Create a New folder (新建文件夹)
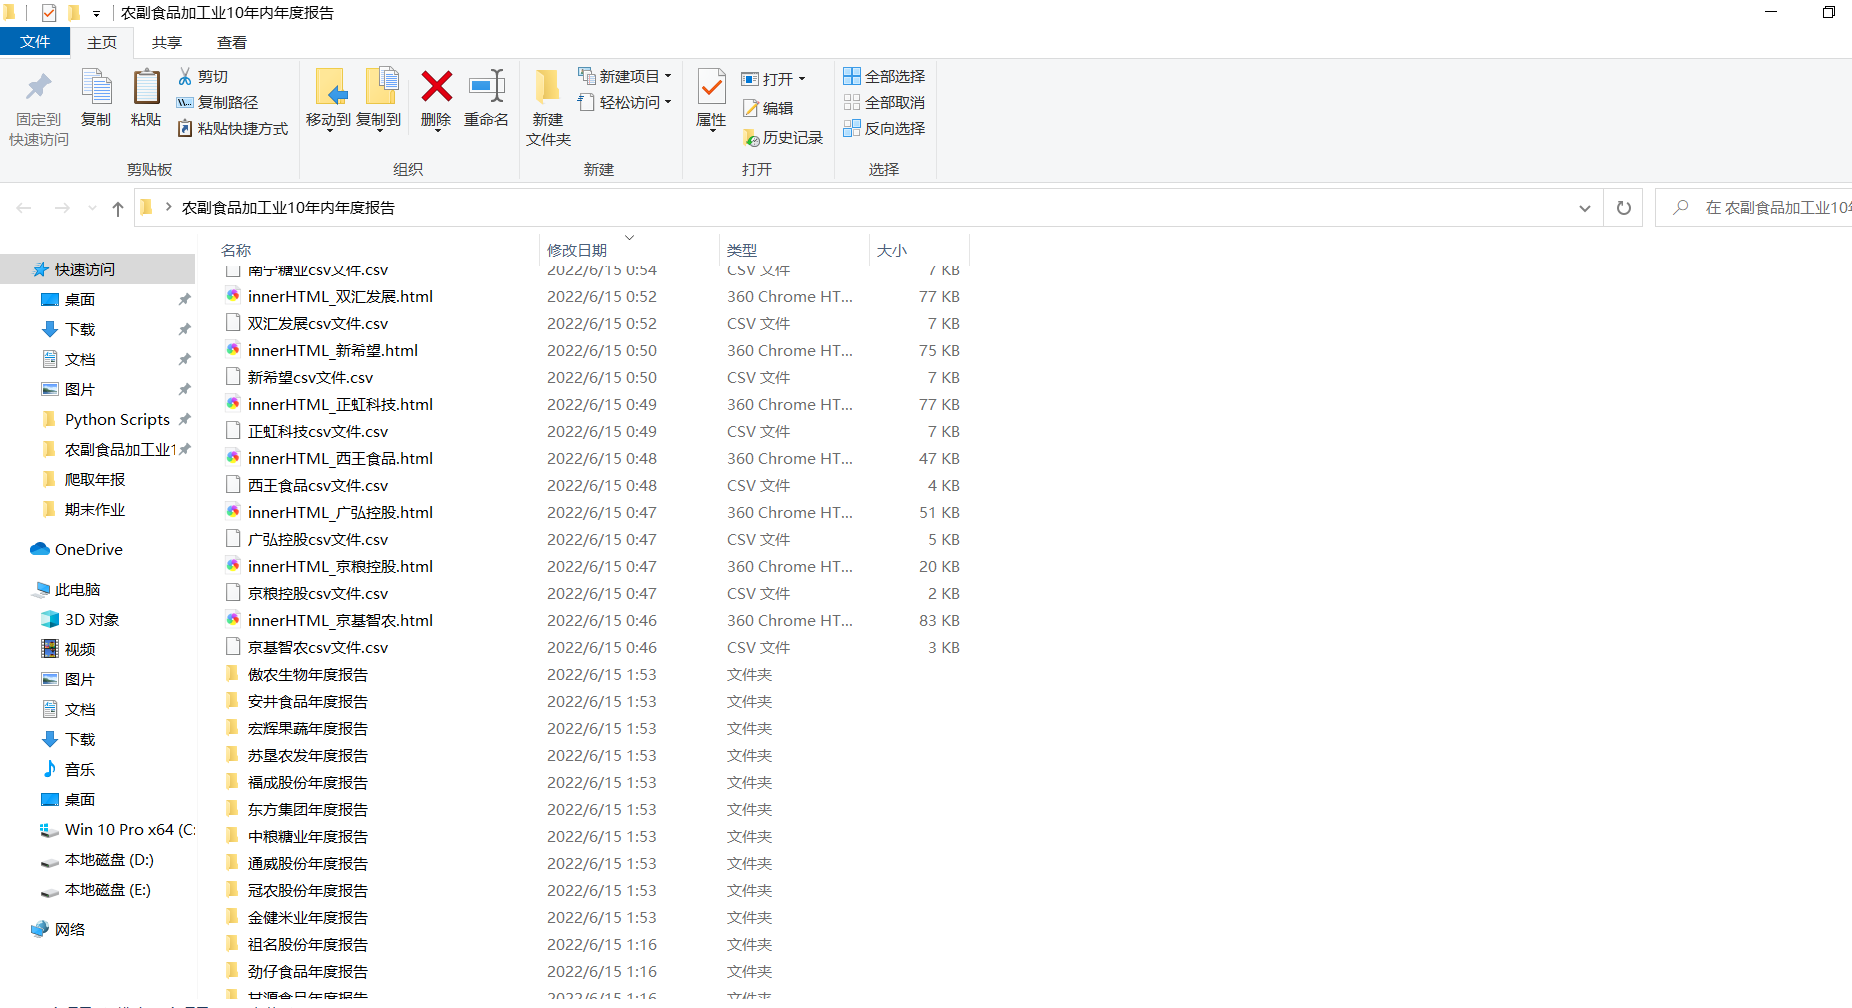Viewport: 1852px width, 1008px height. 548,108
